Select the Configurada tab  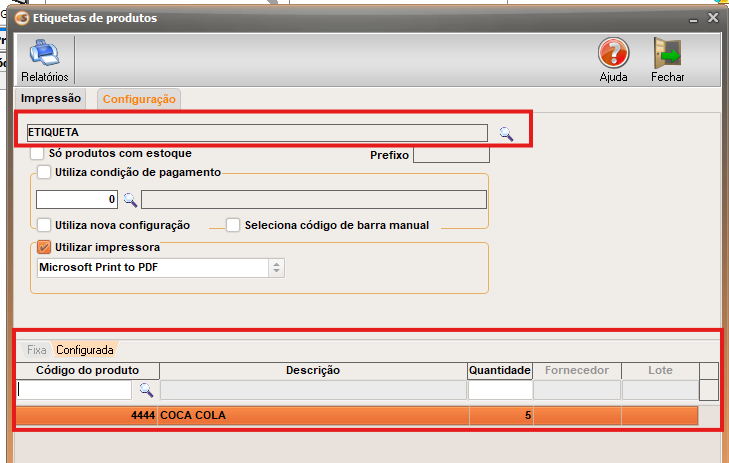(85, 350)
